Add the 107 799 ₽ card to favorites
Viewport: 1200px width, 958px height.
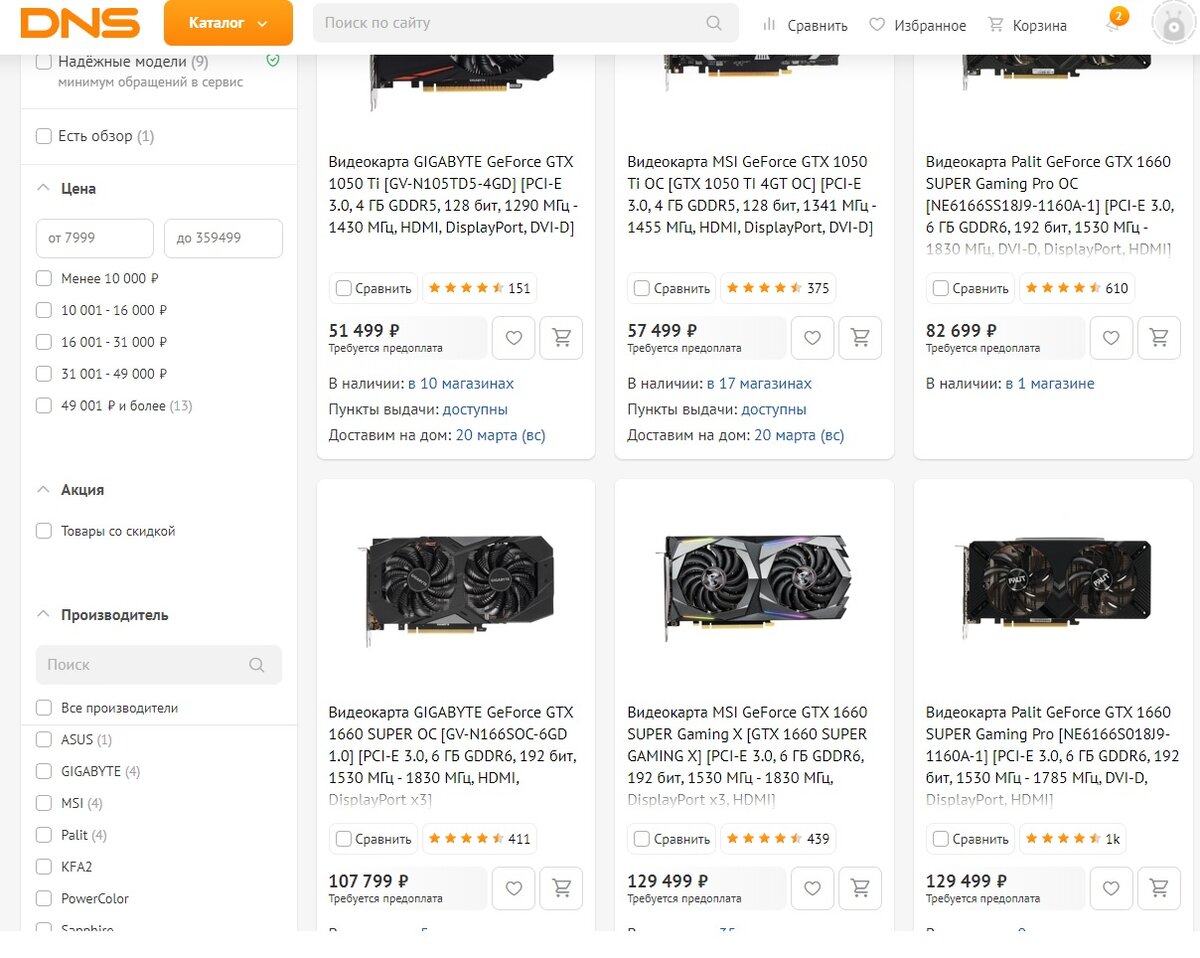click(513, 888)
